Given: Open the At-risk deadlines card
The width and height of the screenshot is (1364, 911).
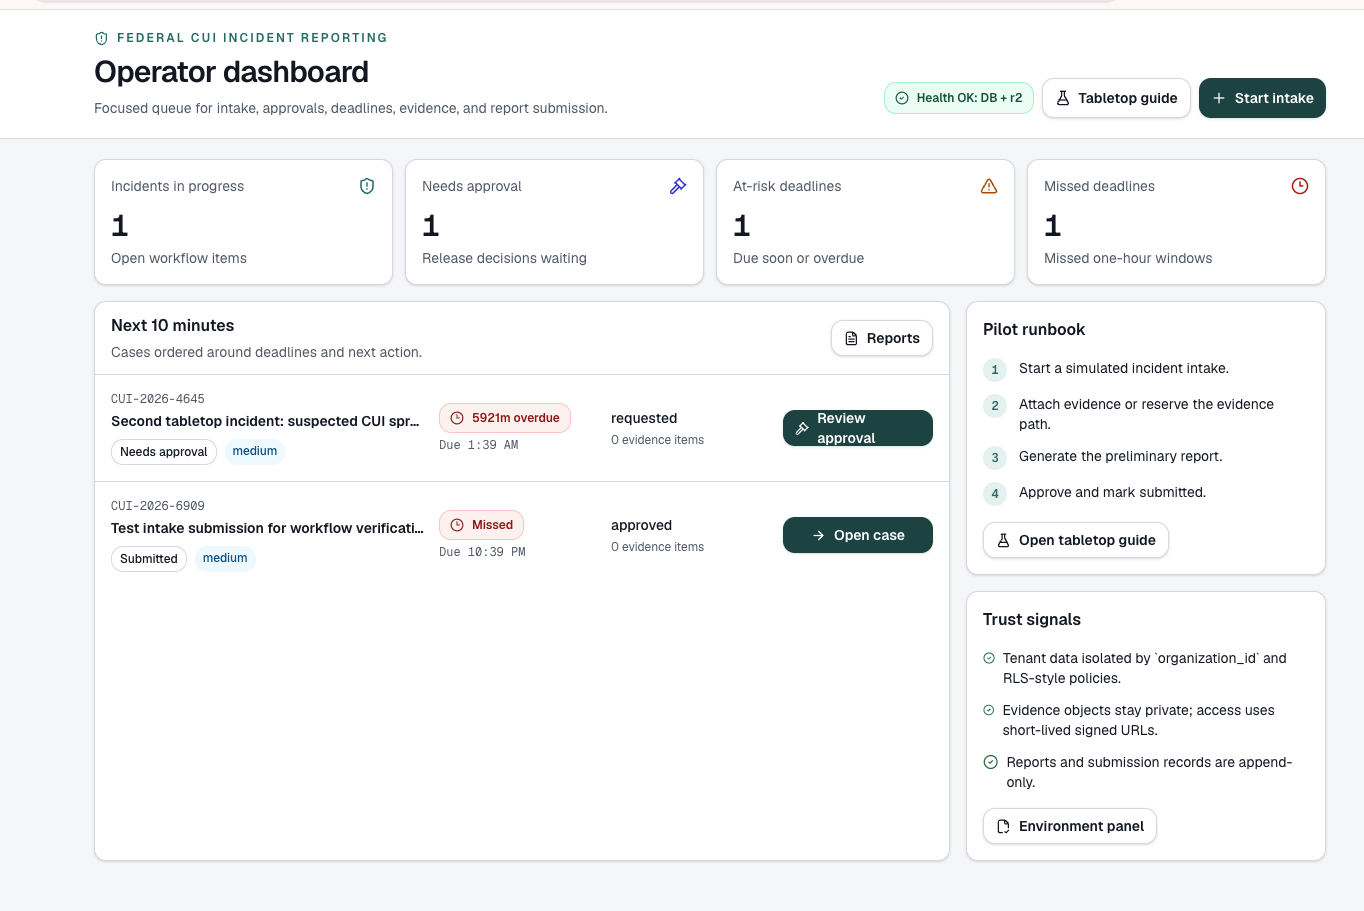Looking at the screenshot, I should click(x=865, y=222).
